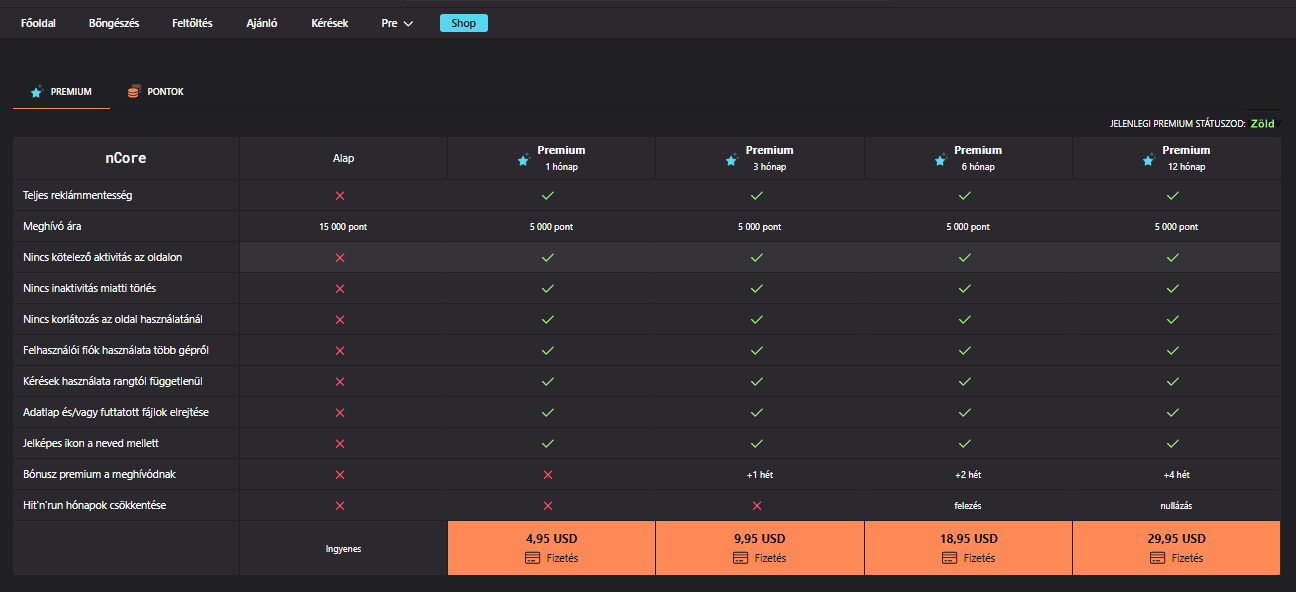Viewport: 1296px width, 592px height.
Task: Click red X for Jelképes ikon in Alap column
Action: [340, 444]
